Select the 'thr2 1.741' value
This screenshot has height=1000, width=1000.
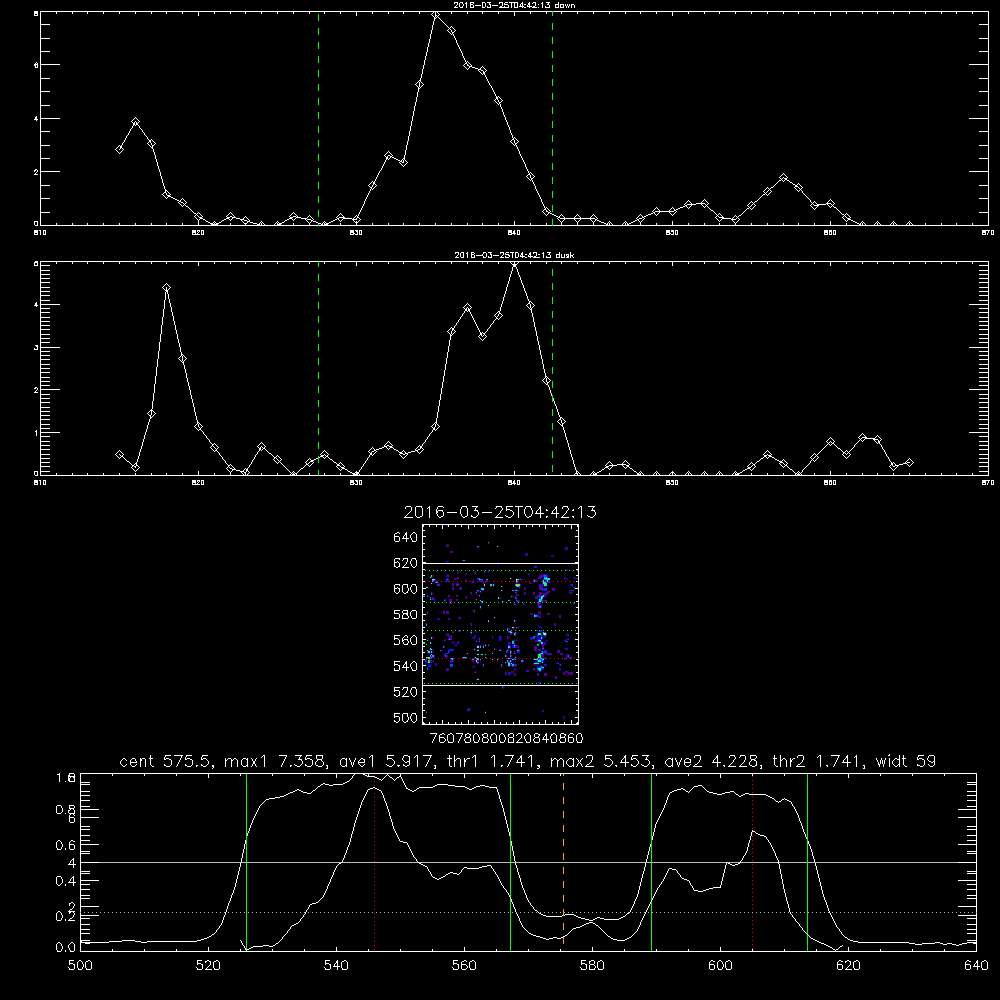tap(818, 761)
